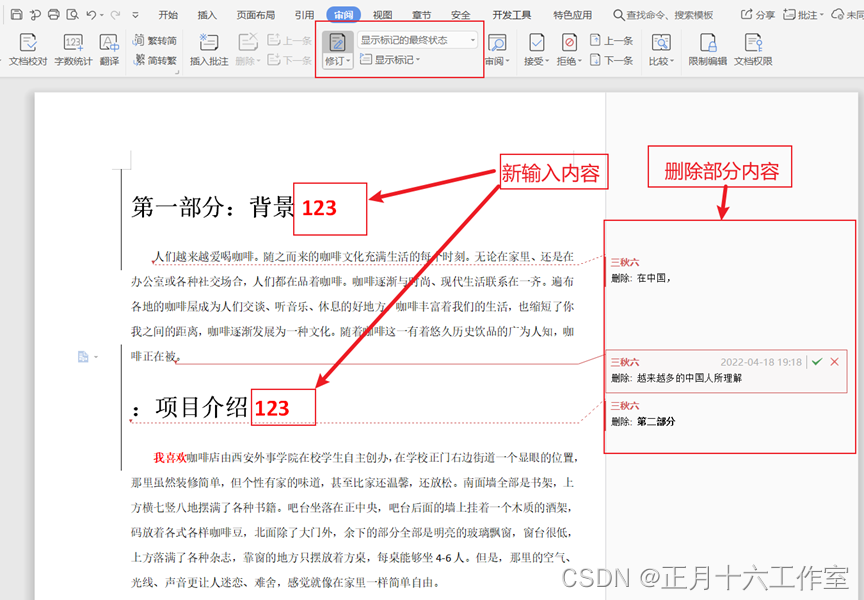Expand the undo history arrow
Image resolution: width=864 pixels, height=600 pixels.
[102, 15]
